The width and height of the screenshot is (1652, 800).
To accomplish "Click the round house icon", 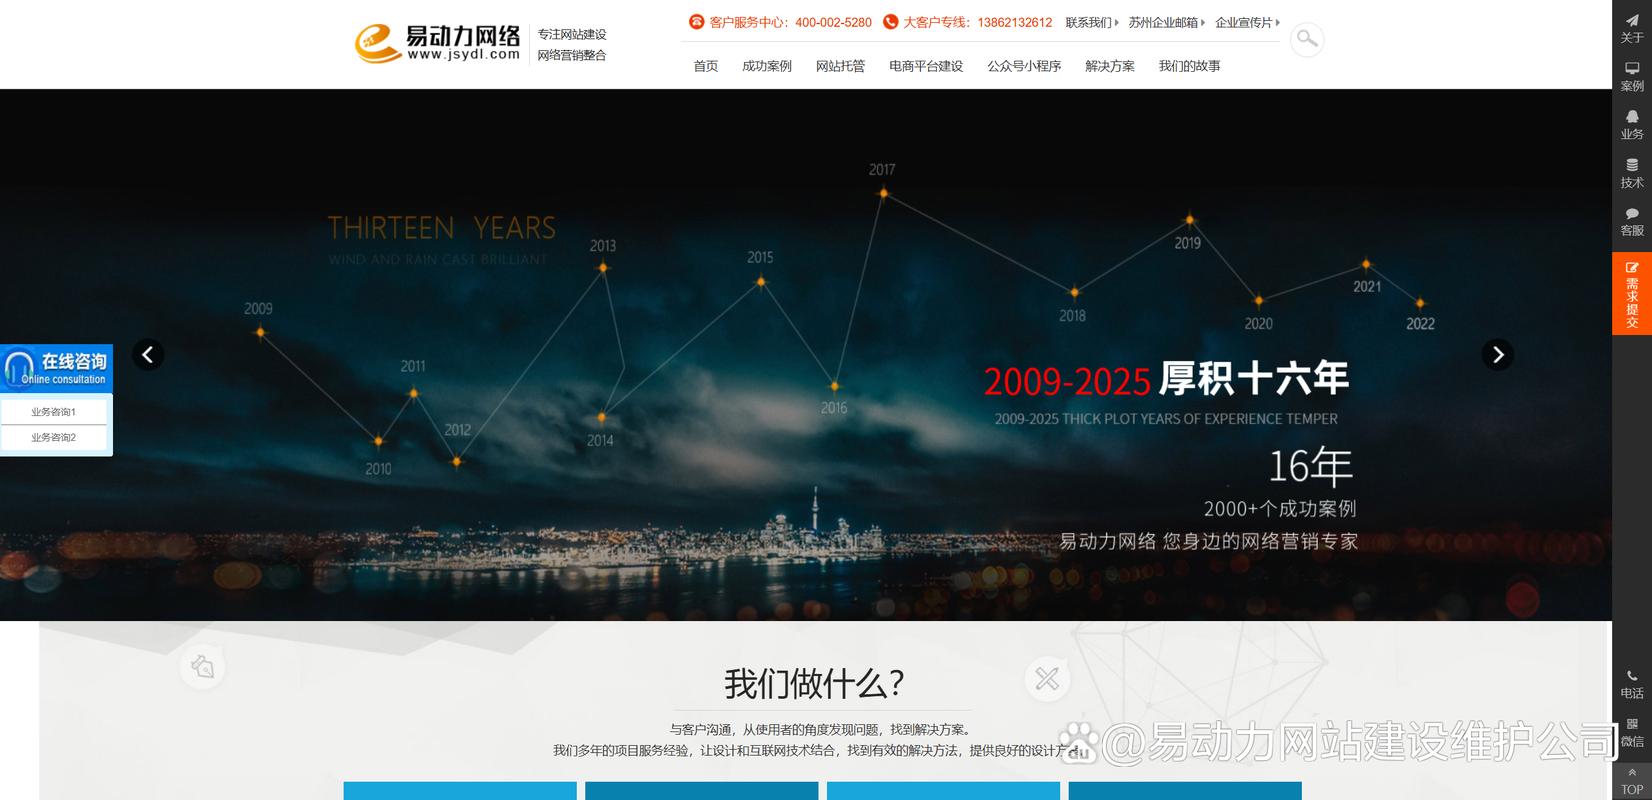I will pos(202,666).
